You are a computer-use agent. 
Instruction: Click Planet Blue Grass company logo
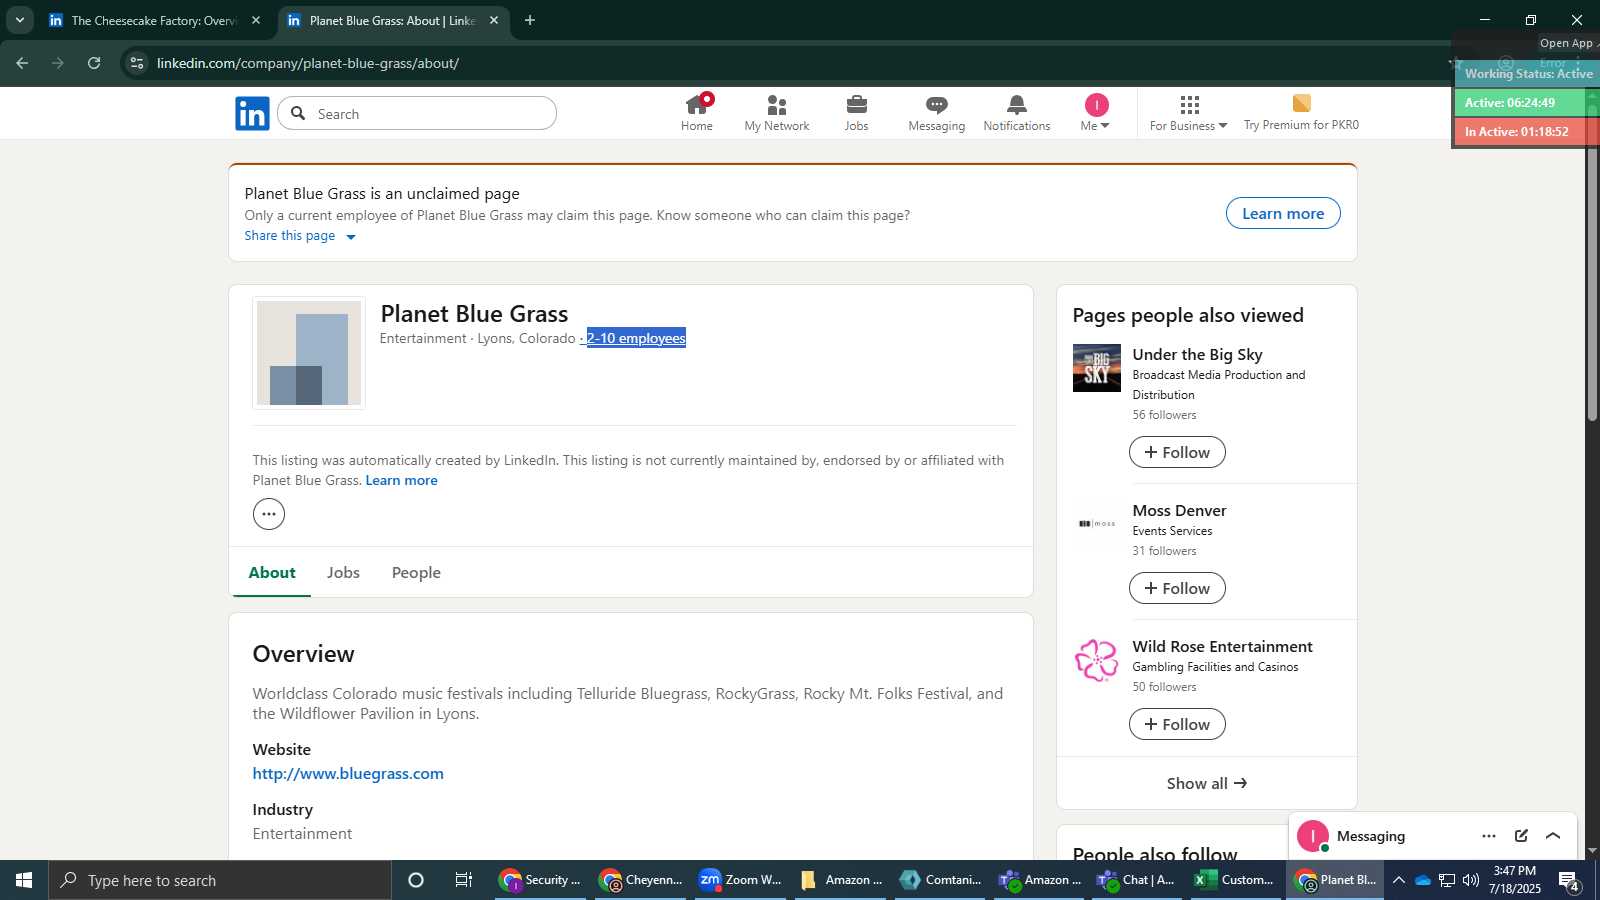click(x=309, y=353)
